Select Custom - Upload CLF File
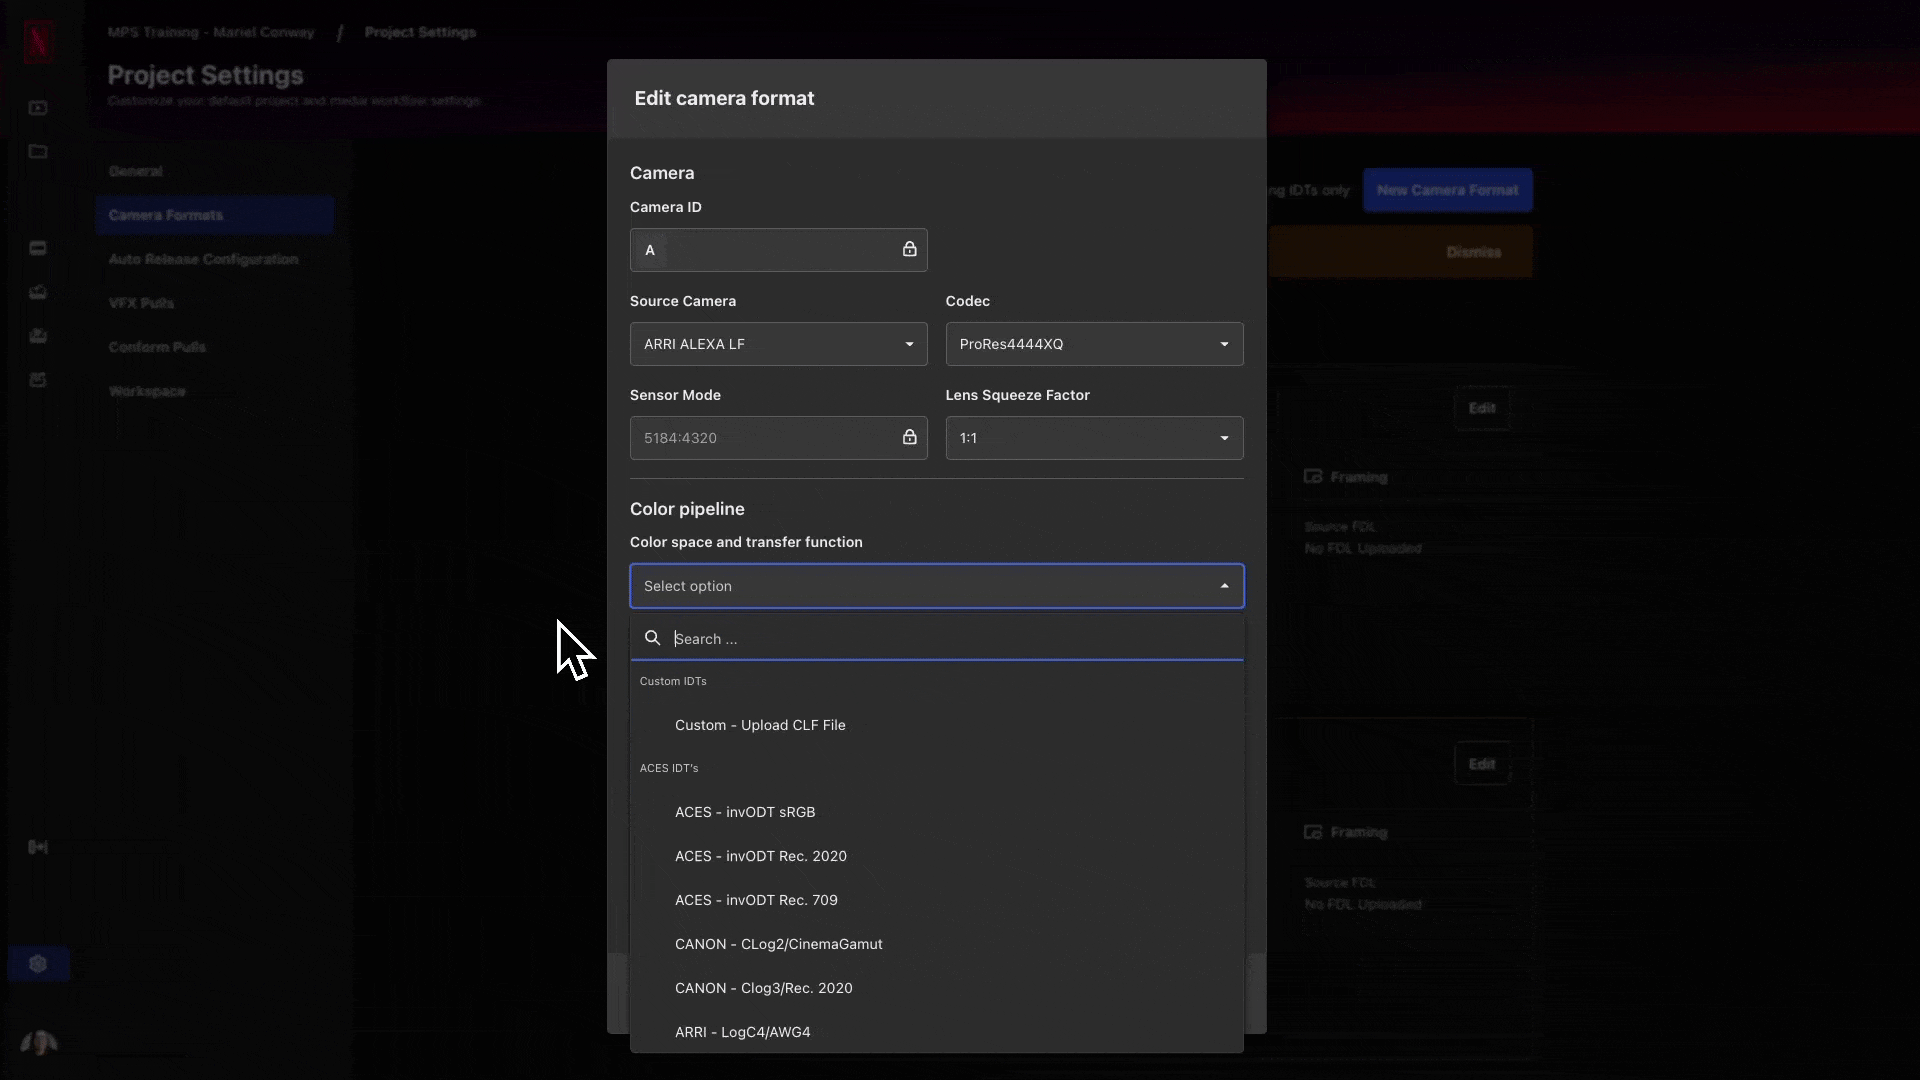The image size is (1920, 1080). tap(937, 725)
